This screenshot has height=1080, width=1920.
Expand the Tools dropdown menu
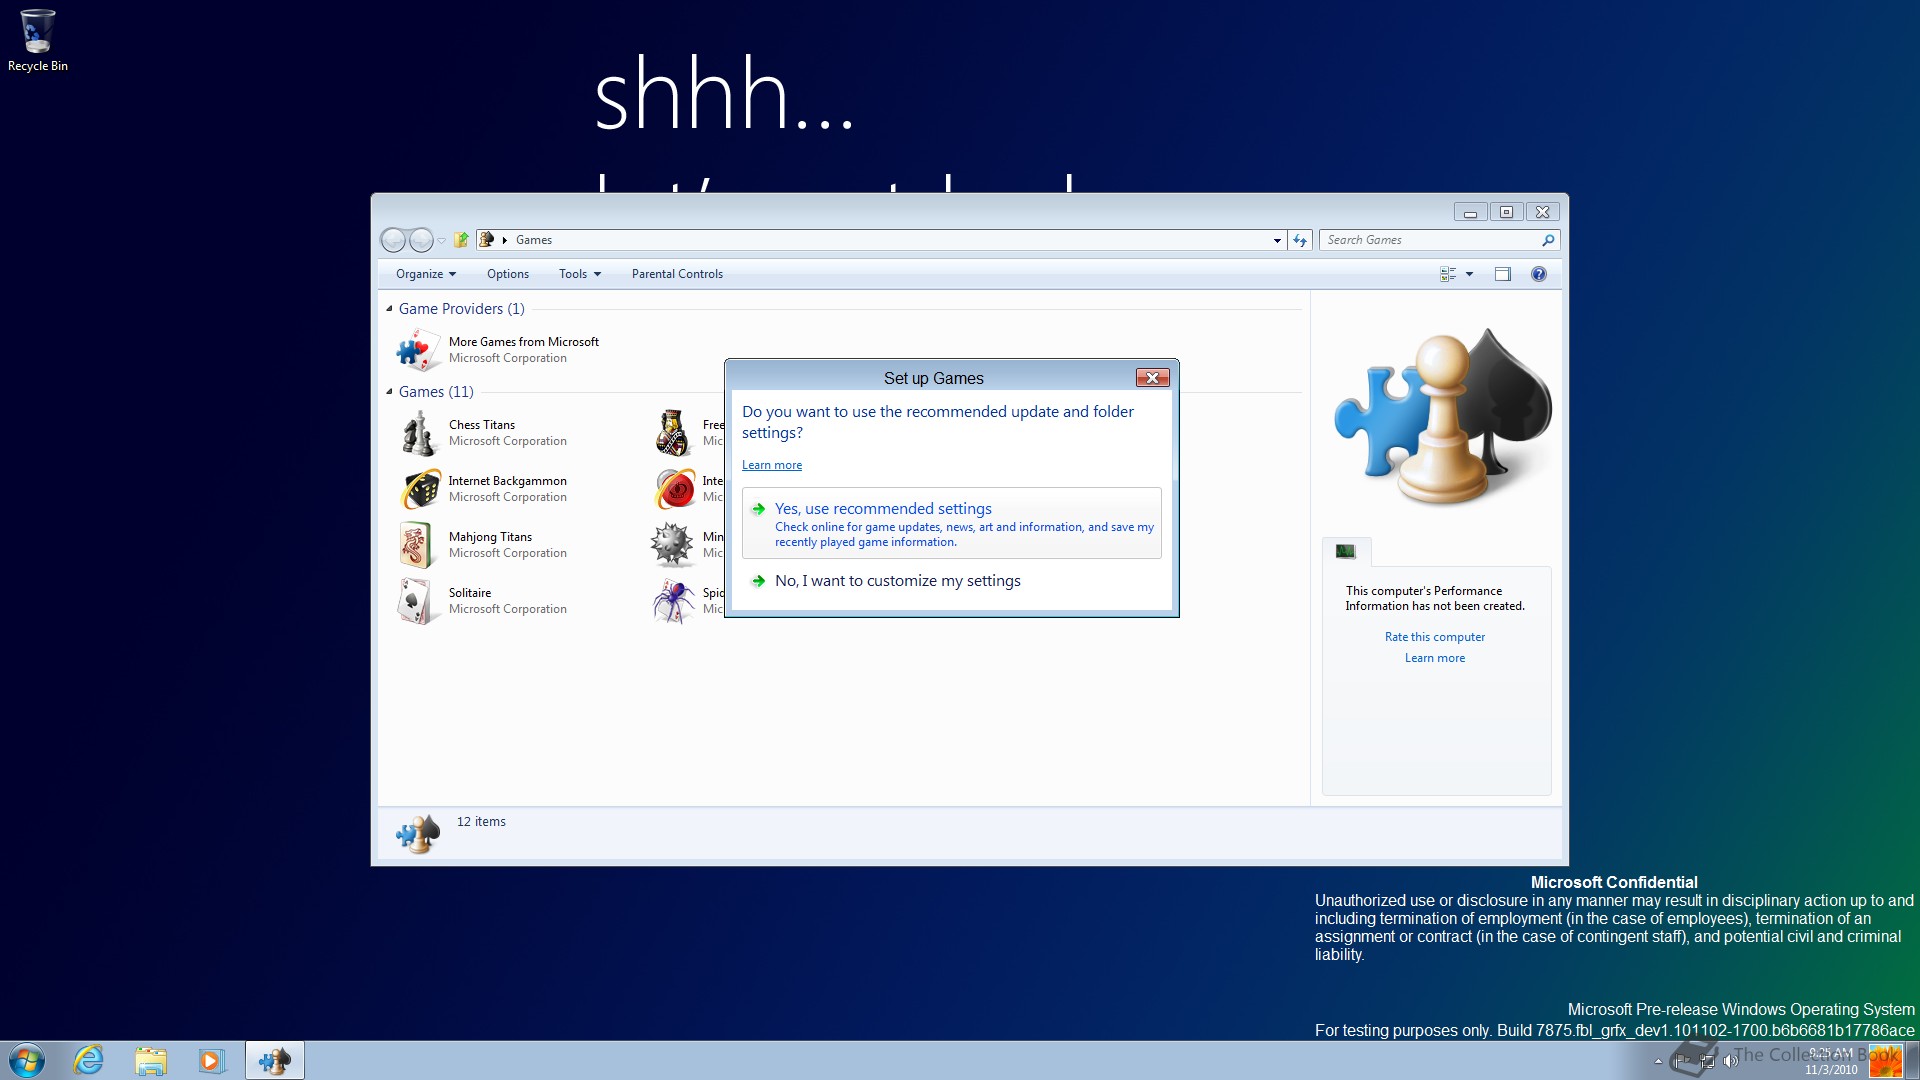point(579,274)
